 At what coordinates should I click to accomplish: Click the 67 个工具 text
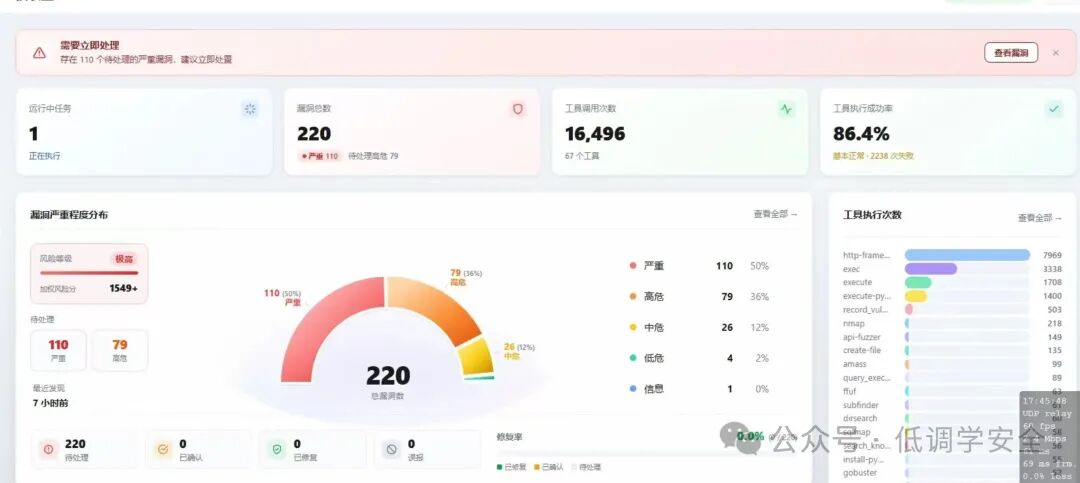[582, 156]
